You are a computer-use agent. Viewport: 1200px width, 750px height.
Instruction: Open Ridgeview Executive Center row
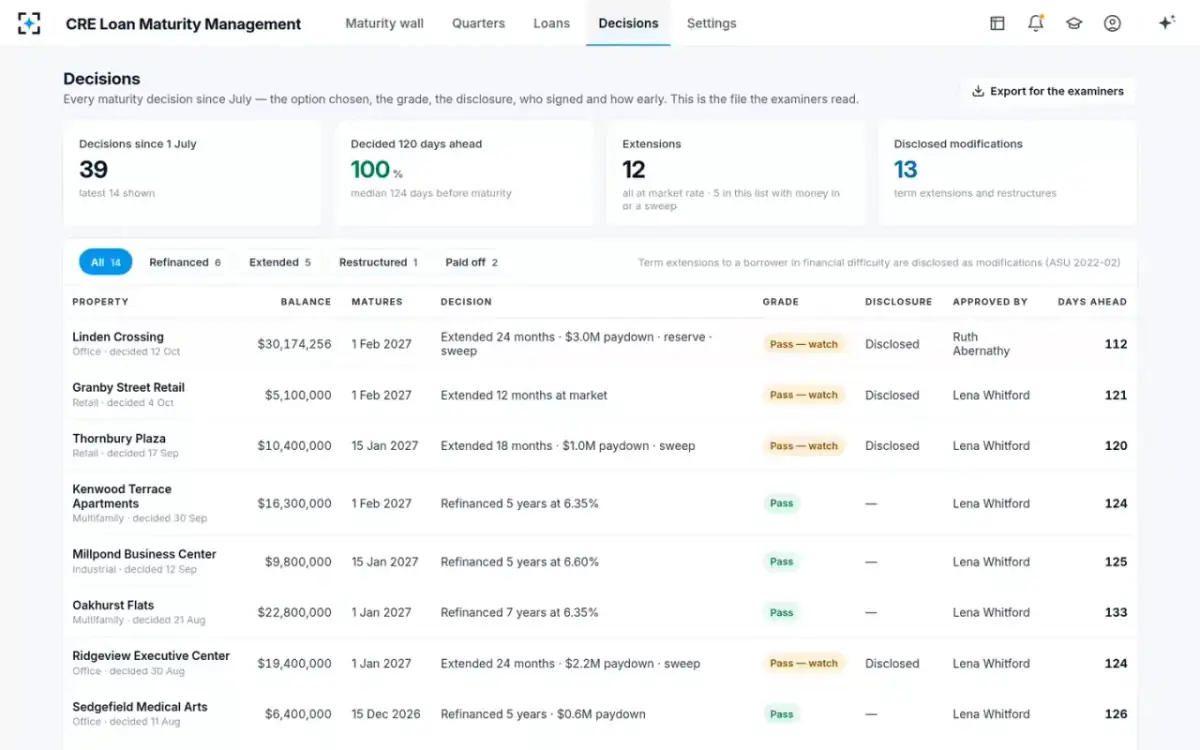click(x=600, y=663)
